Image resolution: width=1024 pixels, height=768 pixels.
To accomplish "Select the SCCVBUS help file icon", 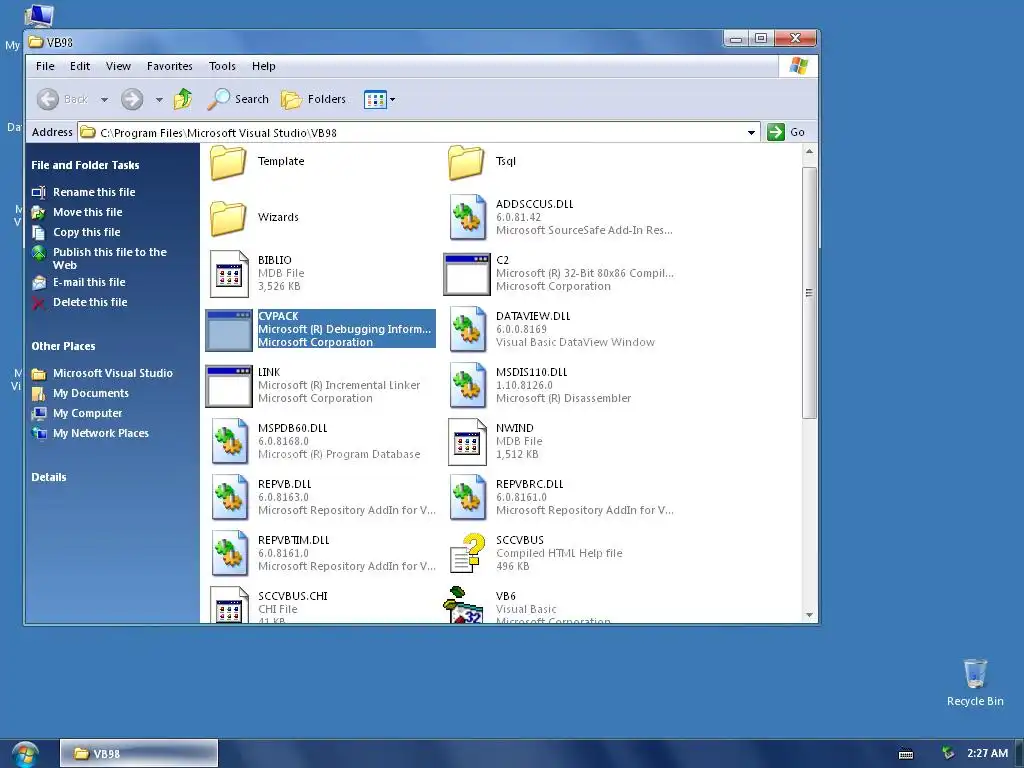I will pos(468,554).
